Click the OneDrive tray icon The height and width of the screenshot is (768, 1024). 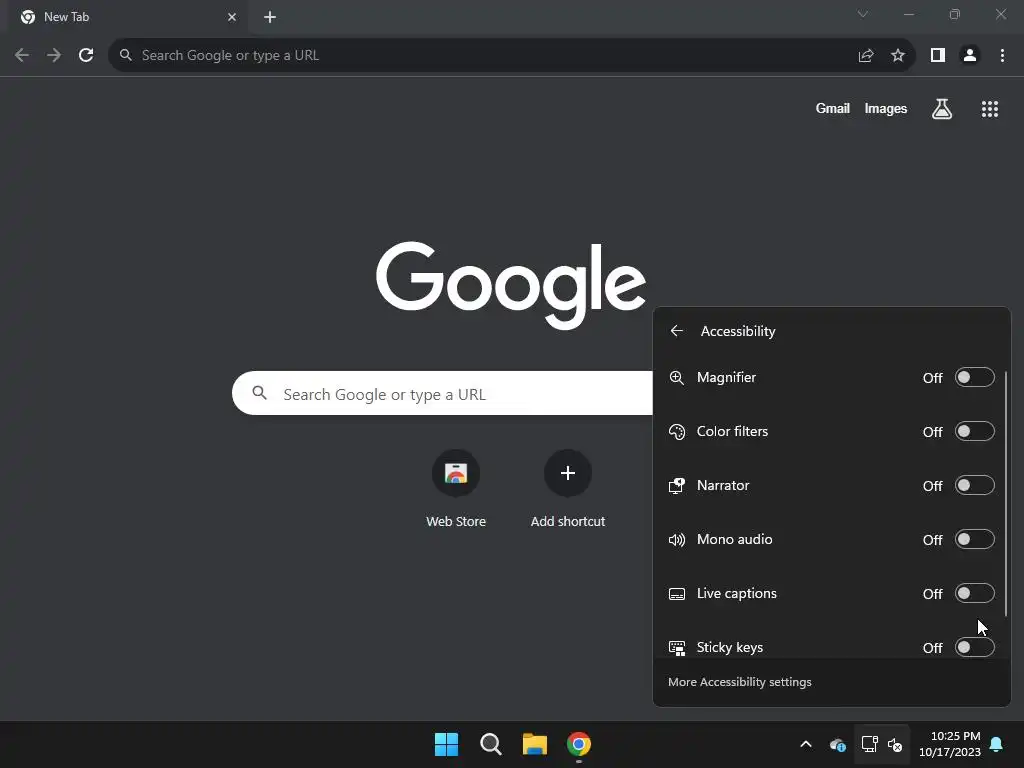point(838,744)
